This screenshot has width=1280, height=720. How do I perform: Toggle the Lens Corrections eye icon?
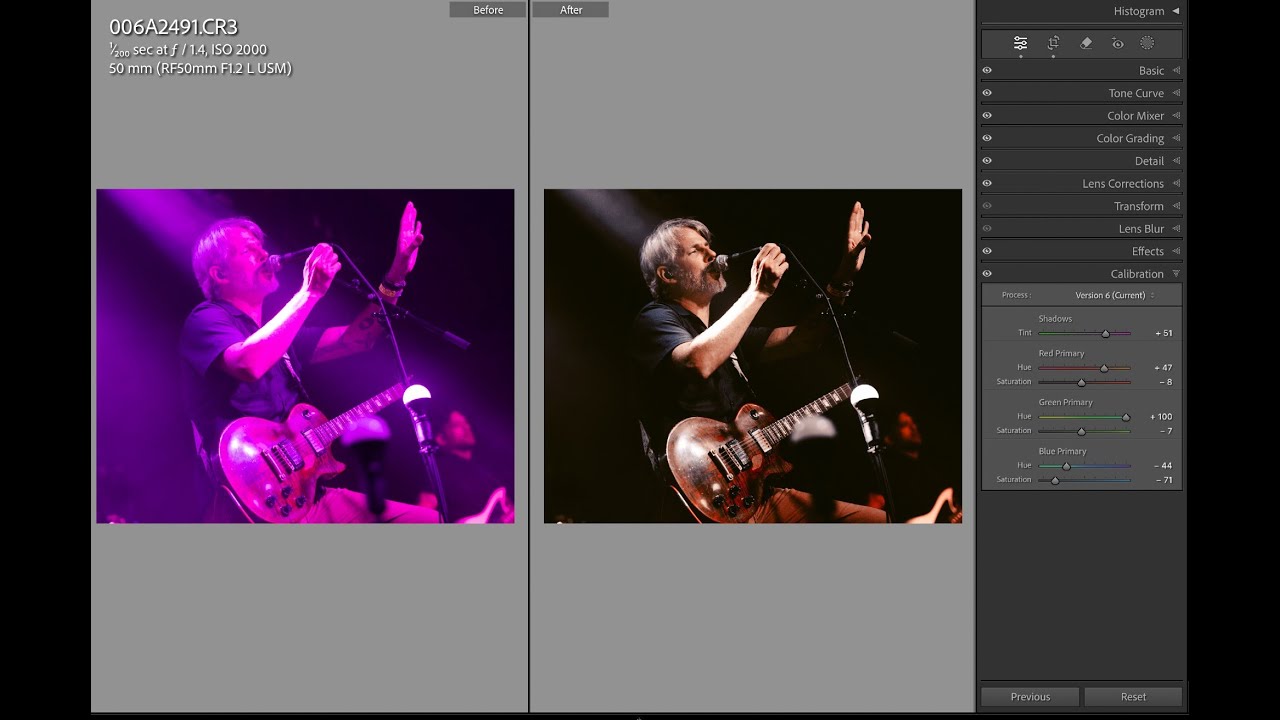tap(987, 184)
